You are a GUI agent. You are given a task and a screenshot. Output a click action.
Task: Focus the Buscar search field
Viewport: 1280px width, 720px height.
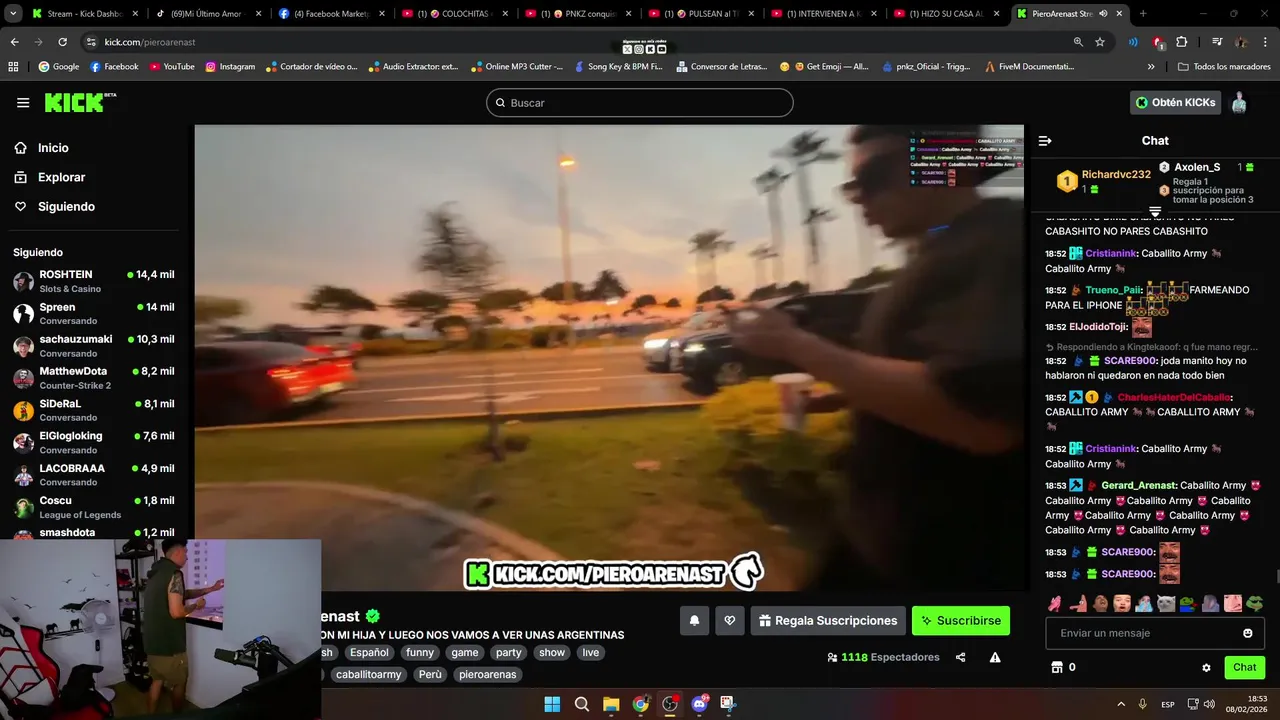[640, 103]
